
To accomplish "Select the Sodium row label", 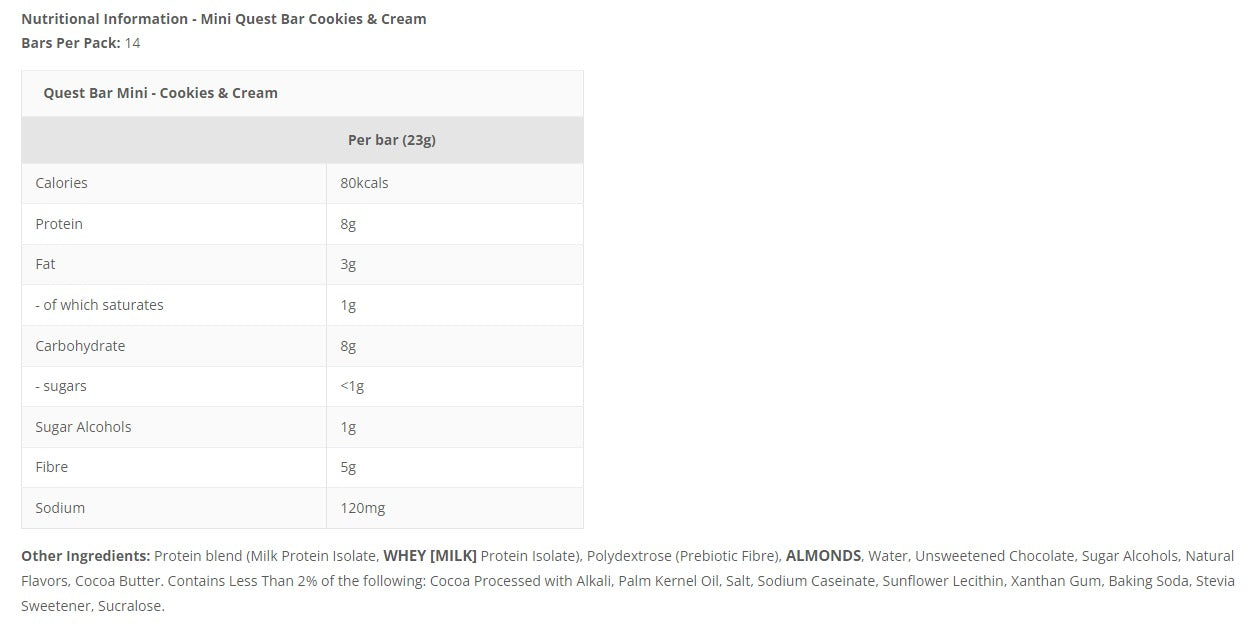I will pos(60,508).
